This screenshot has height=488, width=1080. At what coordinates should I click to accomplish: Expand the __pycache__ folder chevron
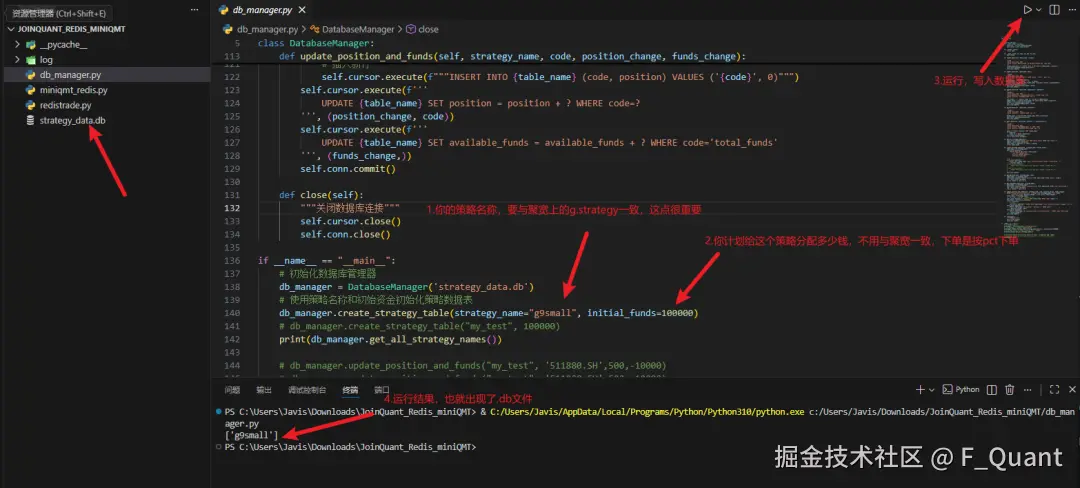[x=18, y=45]
